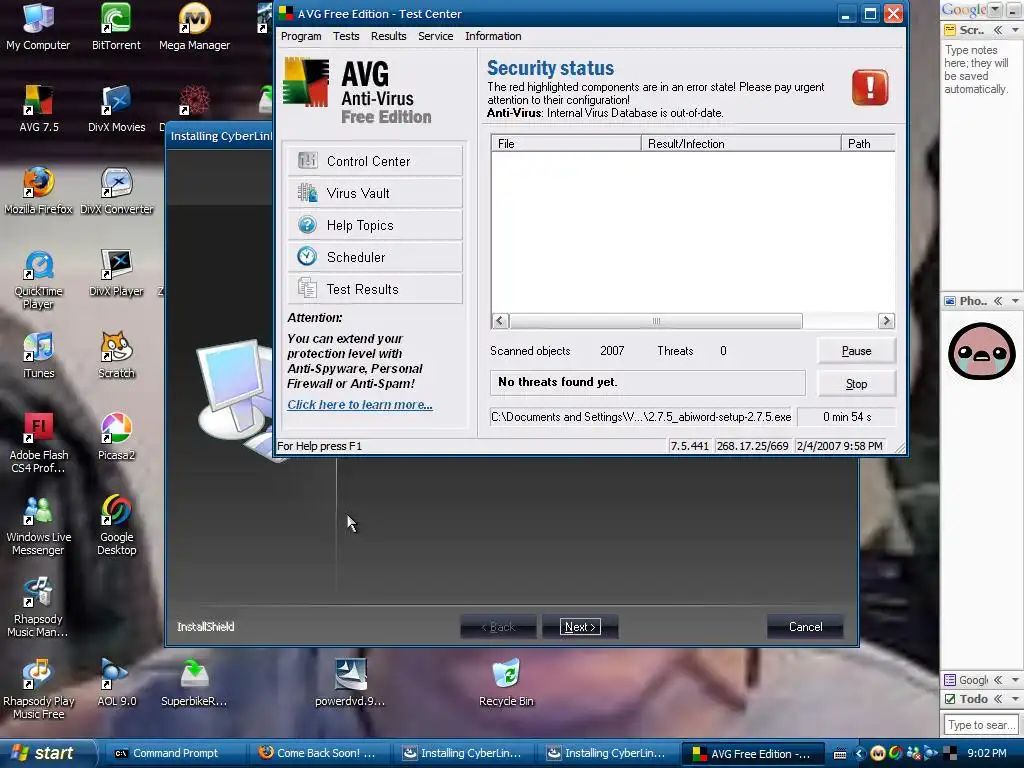1024x768 pixels.
Task: Click the photo thumbnail in Photos gadget
Action: pos(982,351)
